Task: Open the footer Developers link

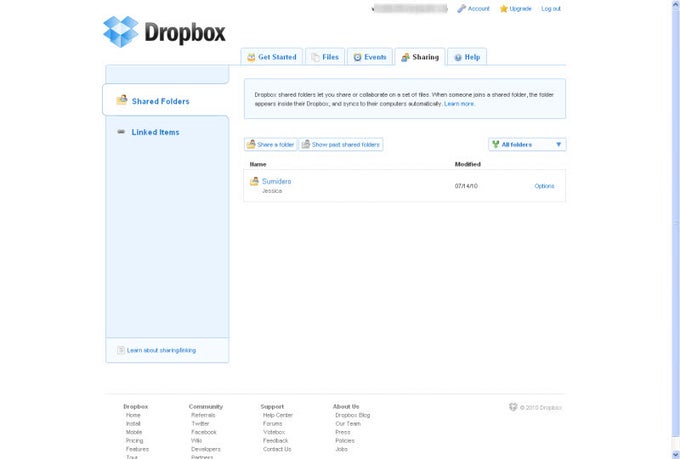Action: (206, 449)
